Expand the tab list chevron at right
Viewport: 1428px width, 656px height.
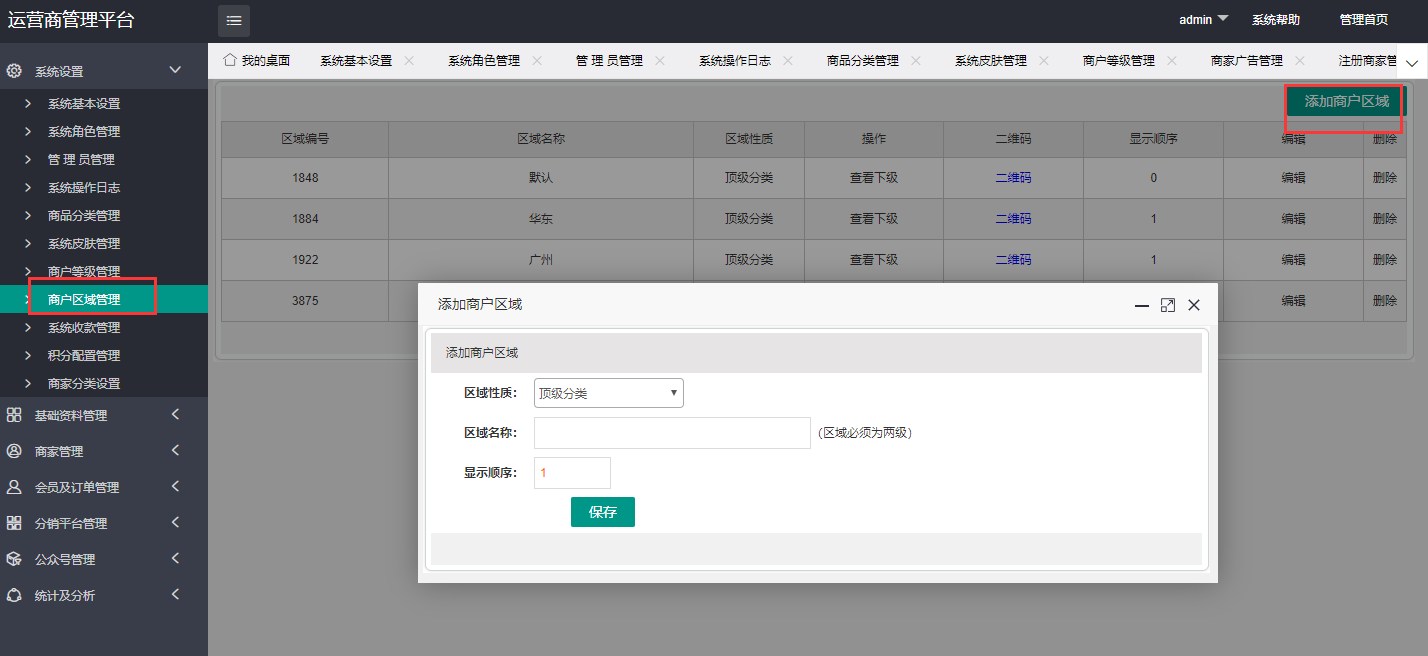[x=1412, y=63]
